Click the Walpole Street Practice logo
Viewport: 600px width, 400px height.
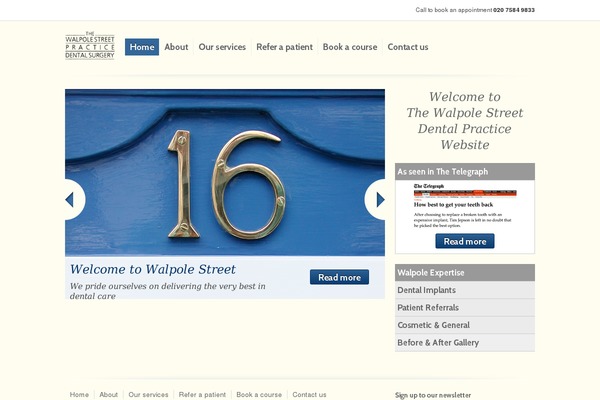pos(90,46)
